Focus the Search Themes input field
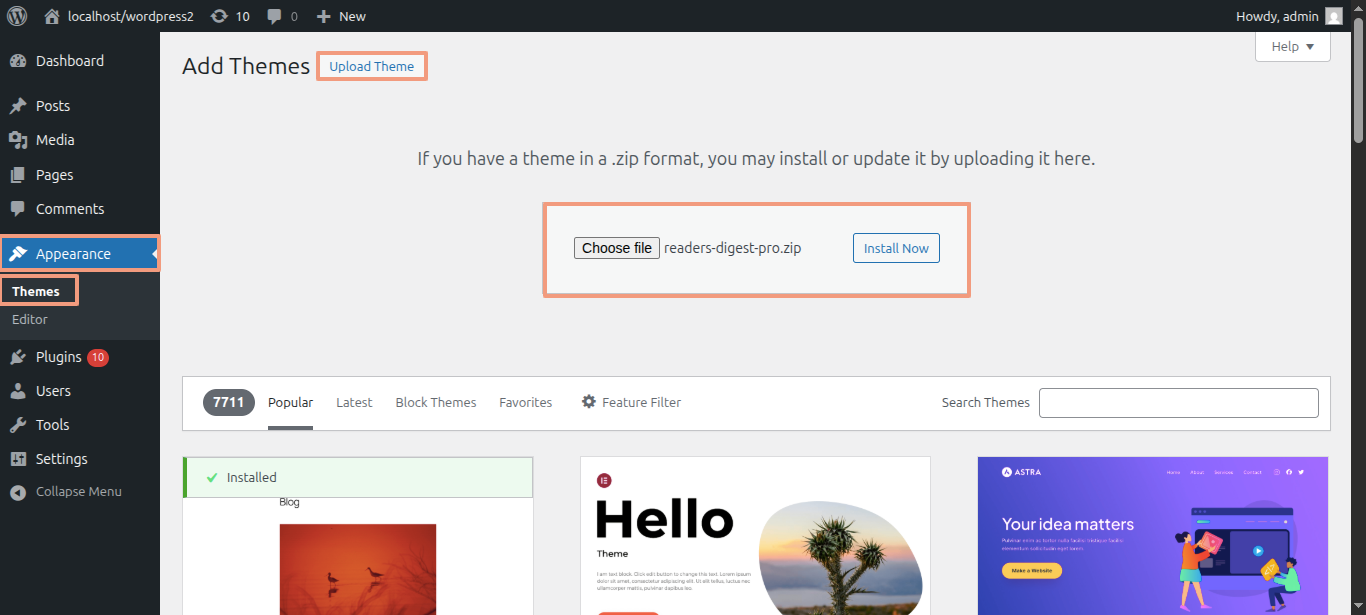 pyautogui.click(x=1178, y=403)
